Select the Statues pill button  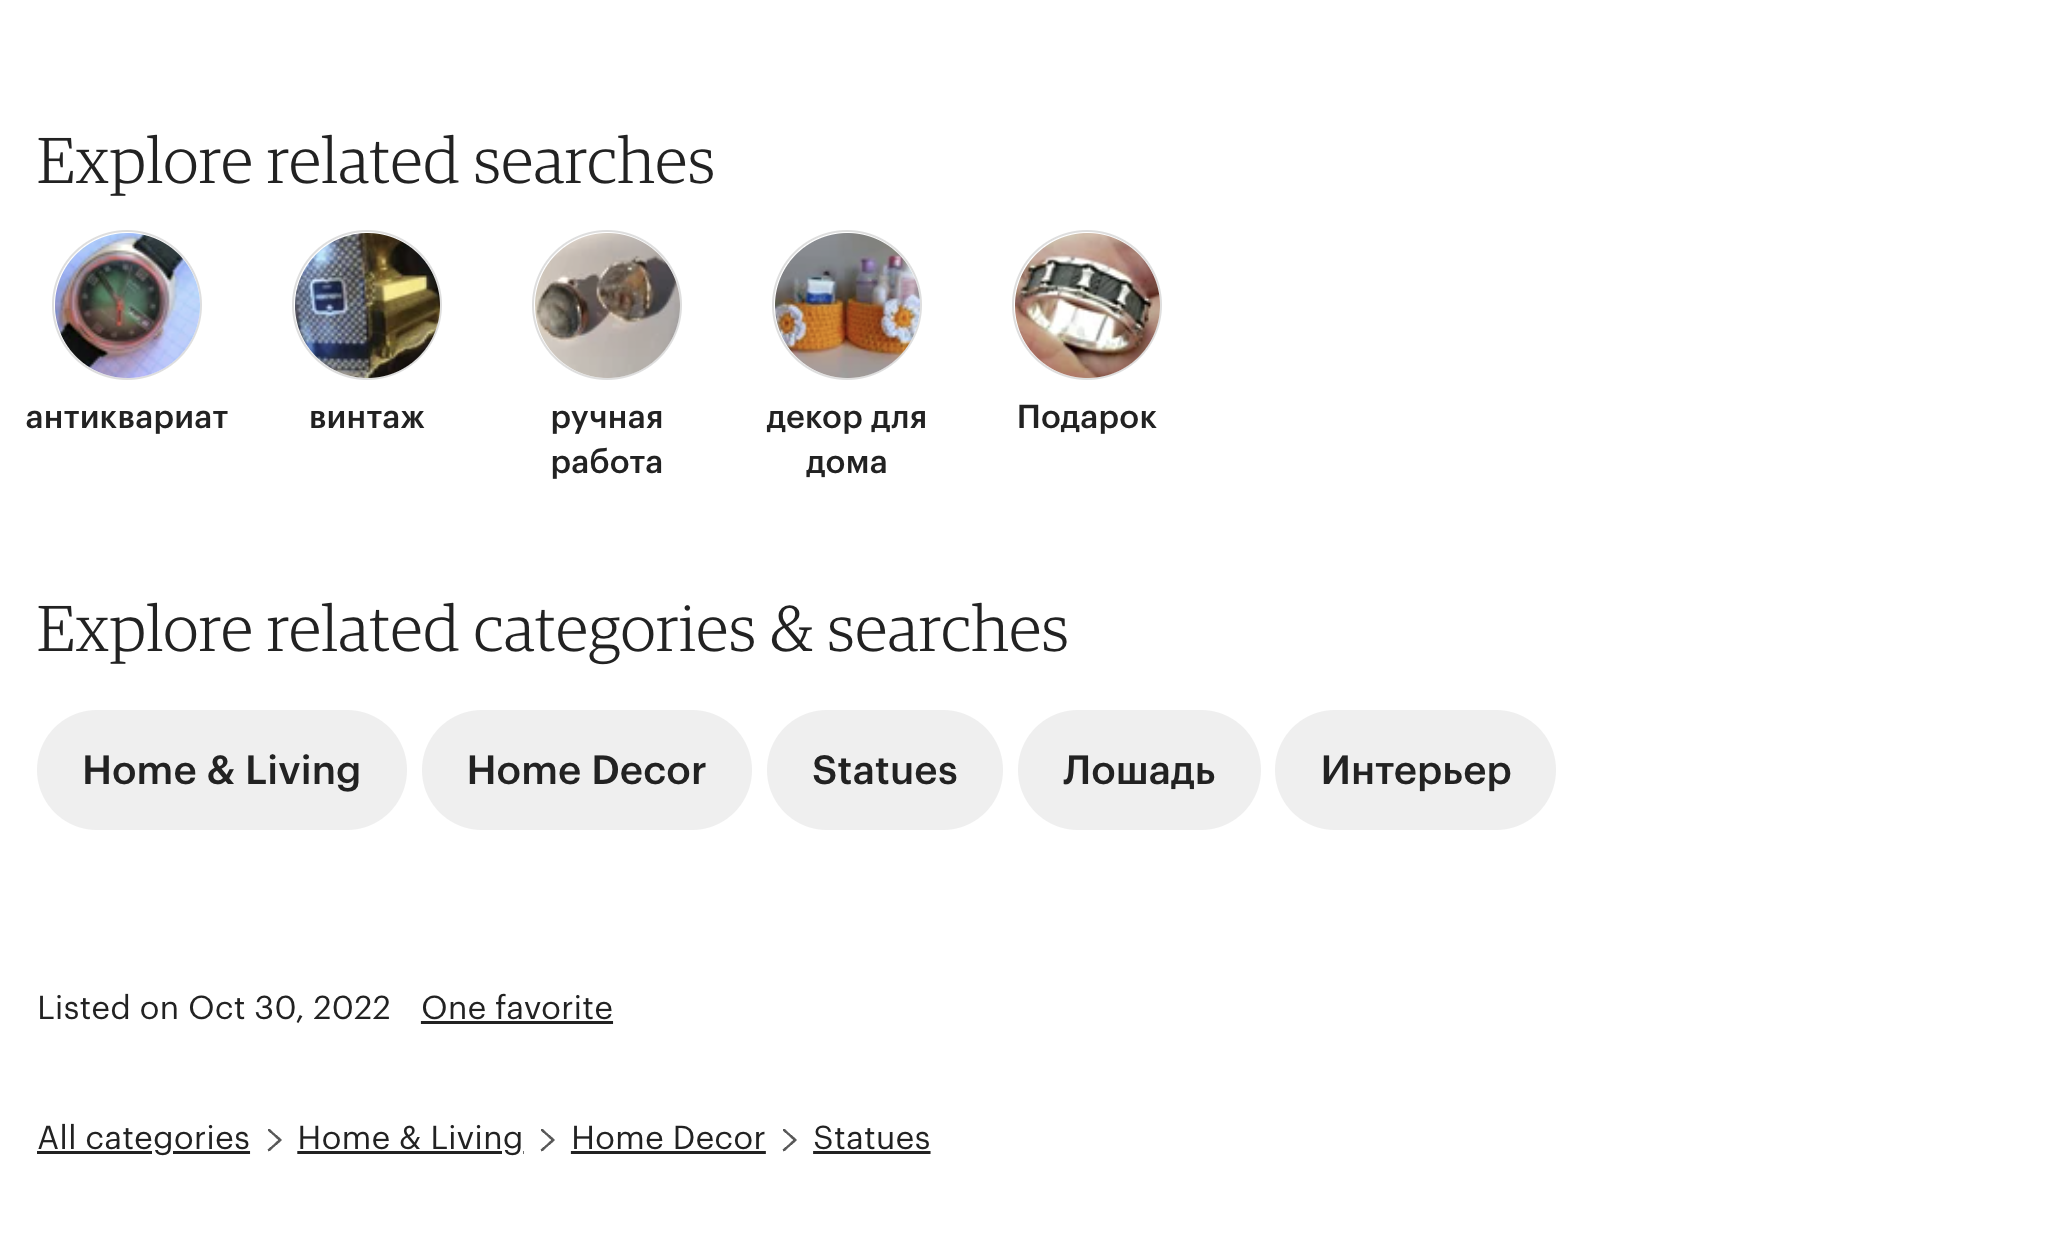[885, 770]
